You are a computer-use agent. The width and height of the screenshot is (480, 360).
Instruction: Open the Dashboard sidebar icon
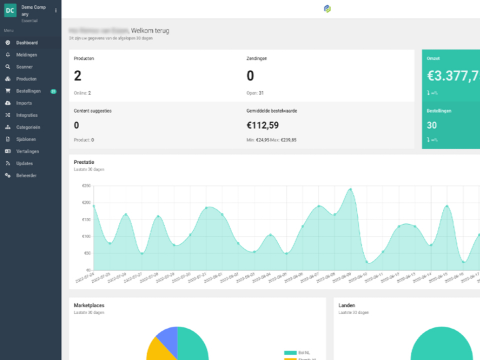coord(8,43)
